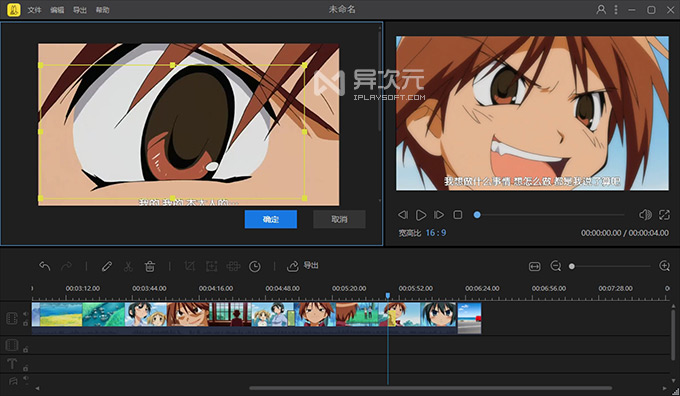The width and height of the screenshot is (680, 396).
Task: Click the 未命名 project title
Action: pyautogui.click(x=342, y=9)
